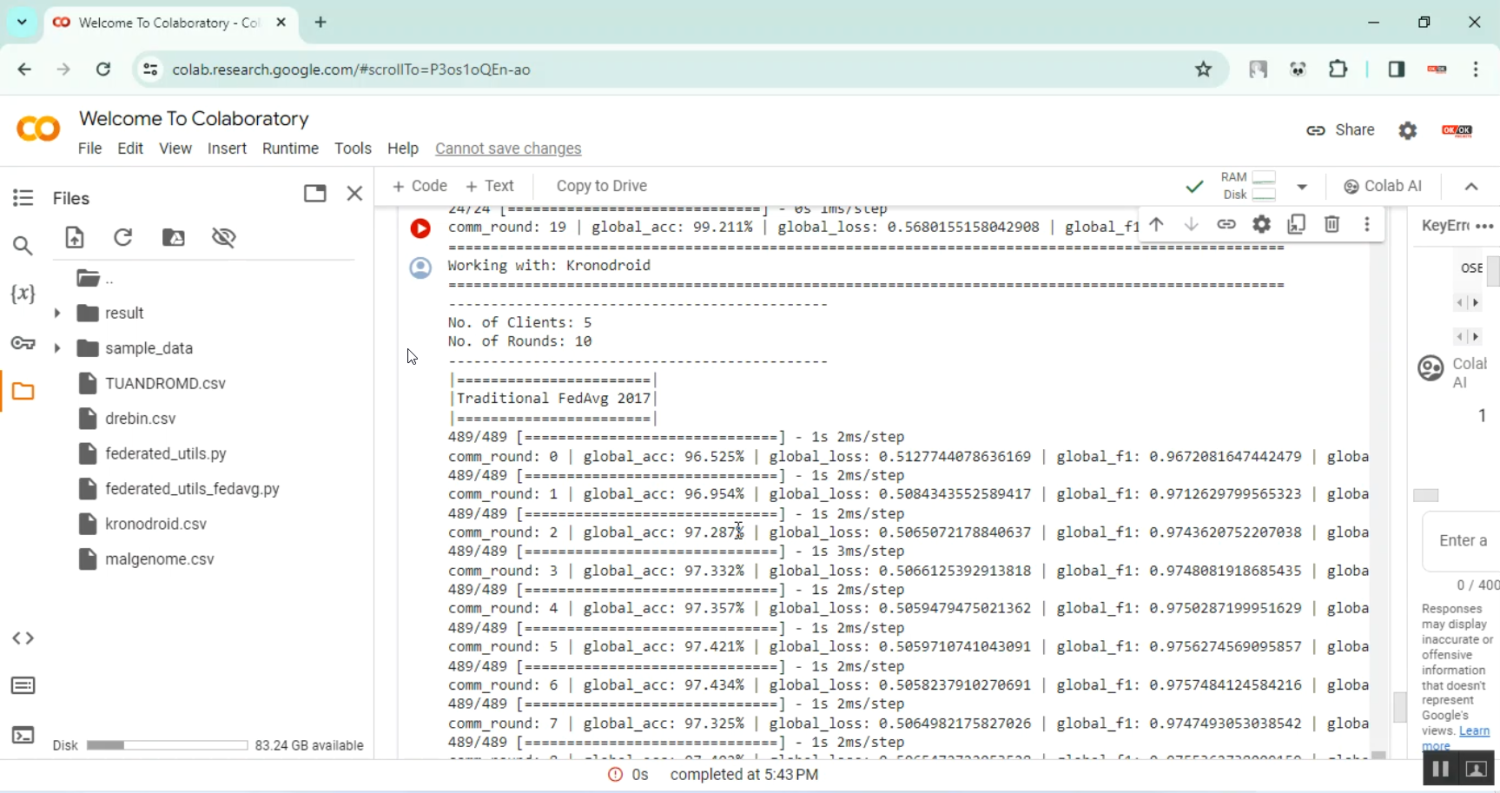This screenshot has width=1500, height=793.
Task: Delete the cell using trash icon
Action: (1331, 224)
